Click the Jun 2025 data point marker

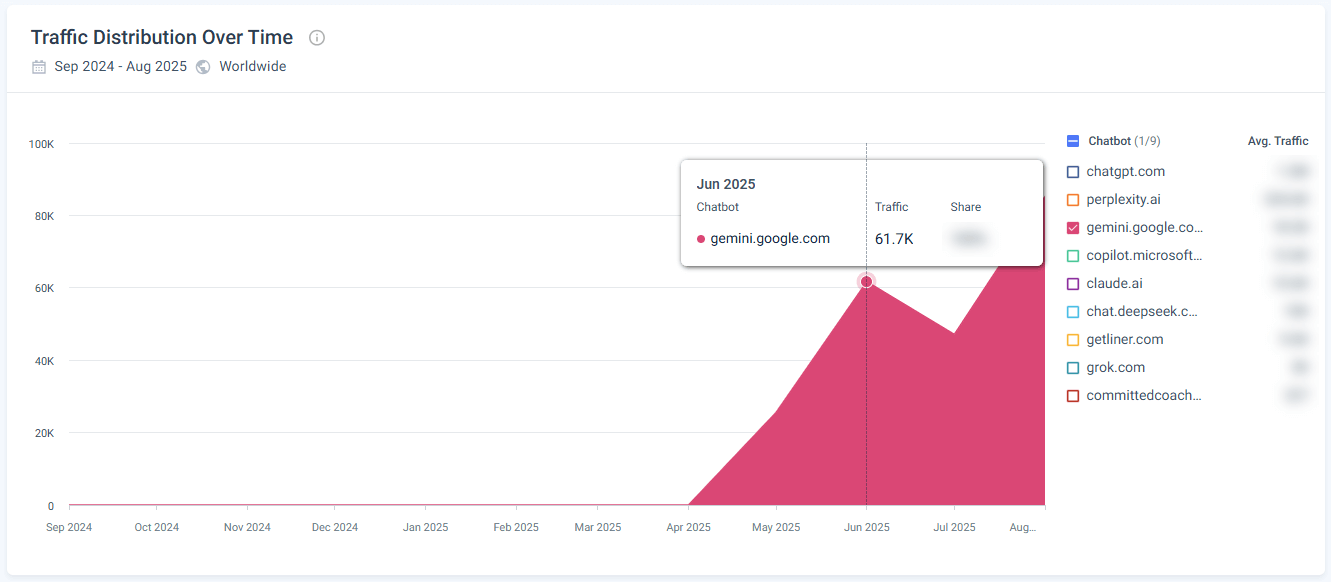pos(866,281)
